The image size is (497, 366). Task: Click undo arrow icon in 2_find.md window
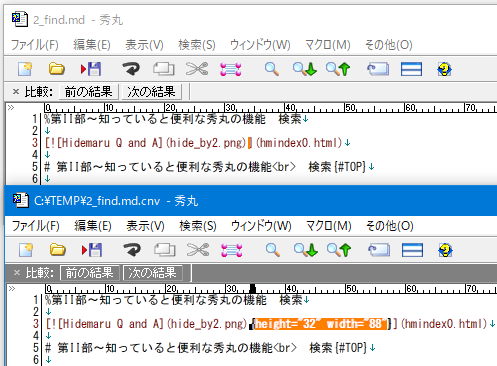pyautogui.click(x=131, y=69)
